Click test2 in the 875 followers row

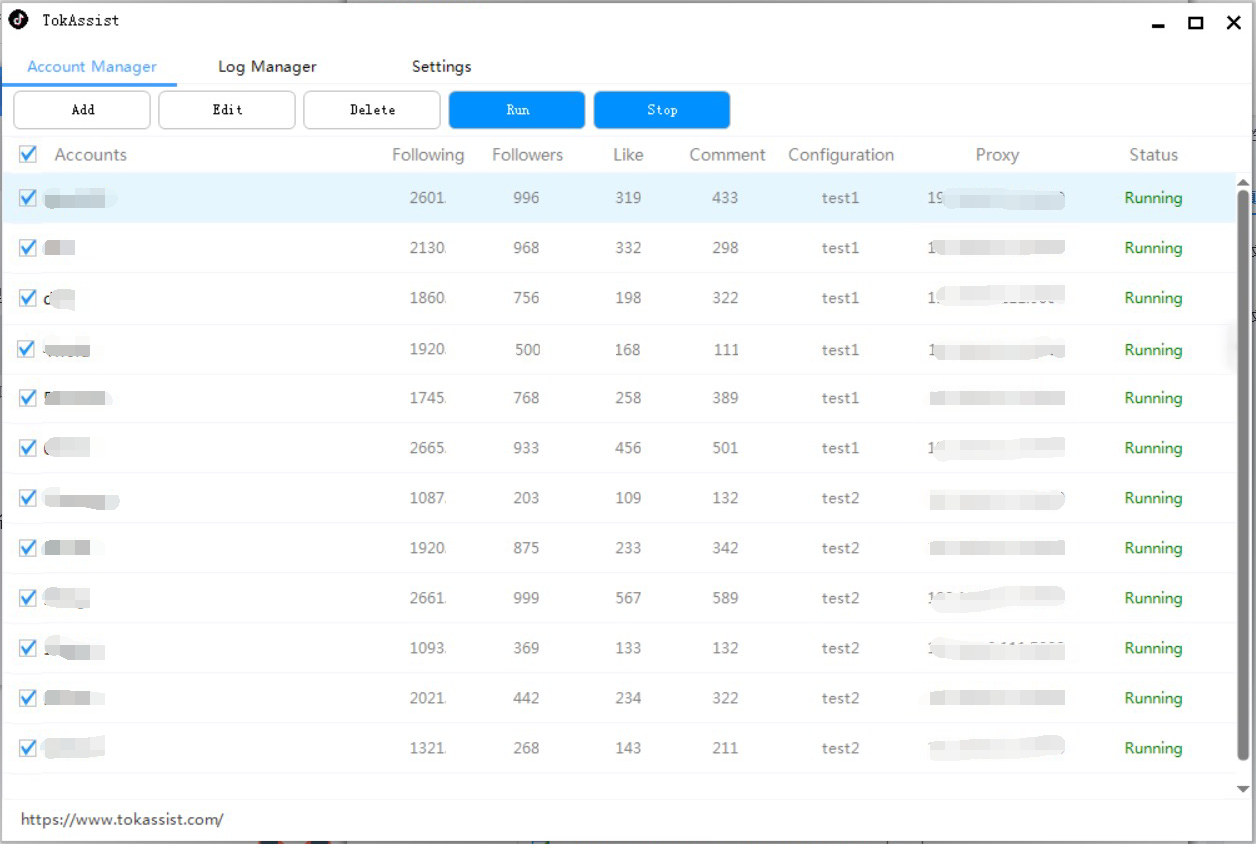point(840,548)
